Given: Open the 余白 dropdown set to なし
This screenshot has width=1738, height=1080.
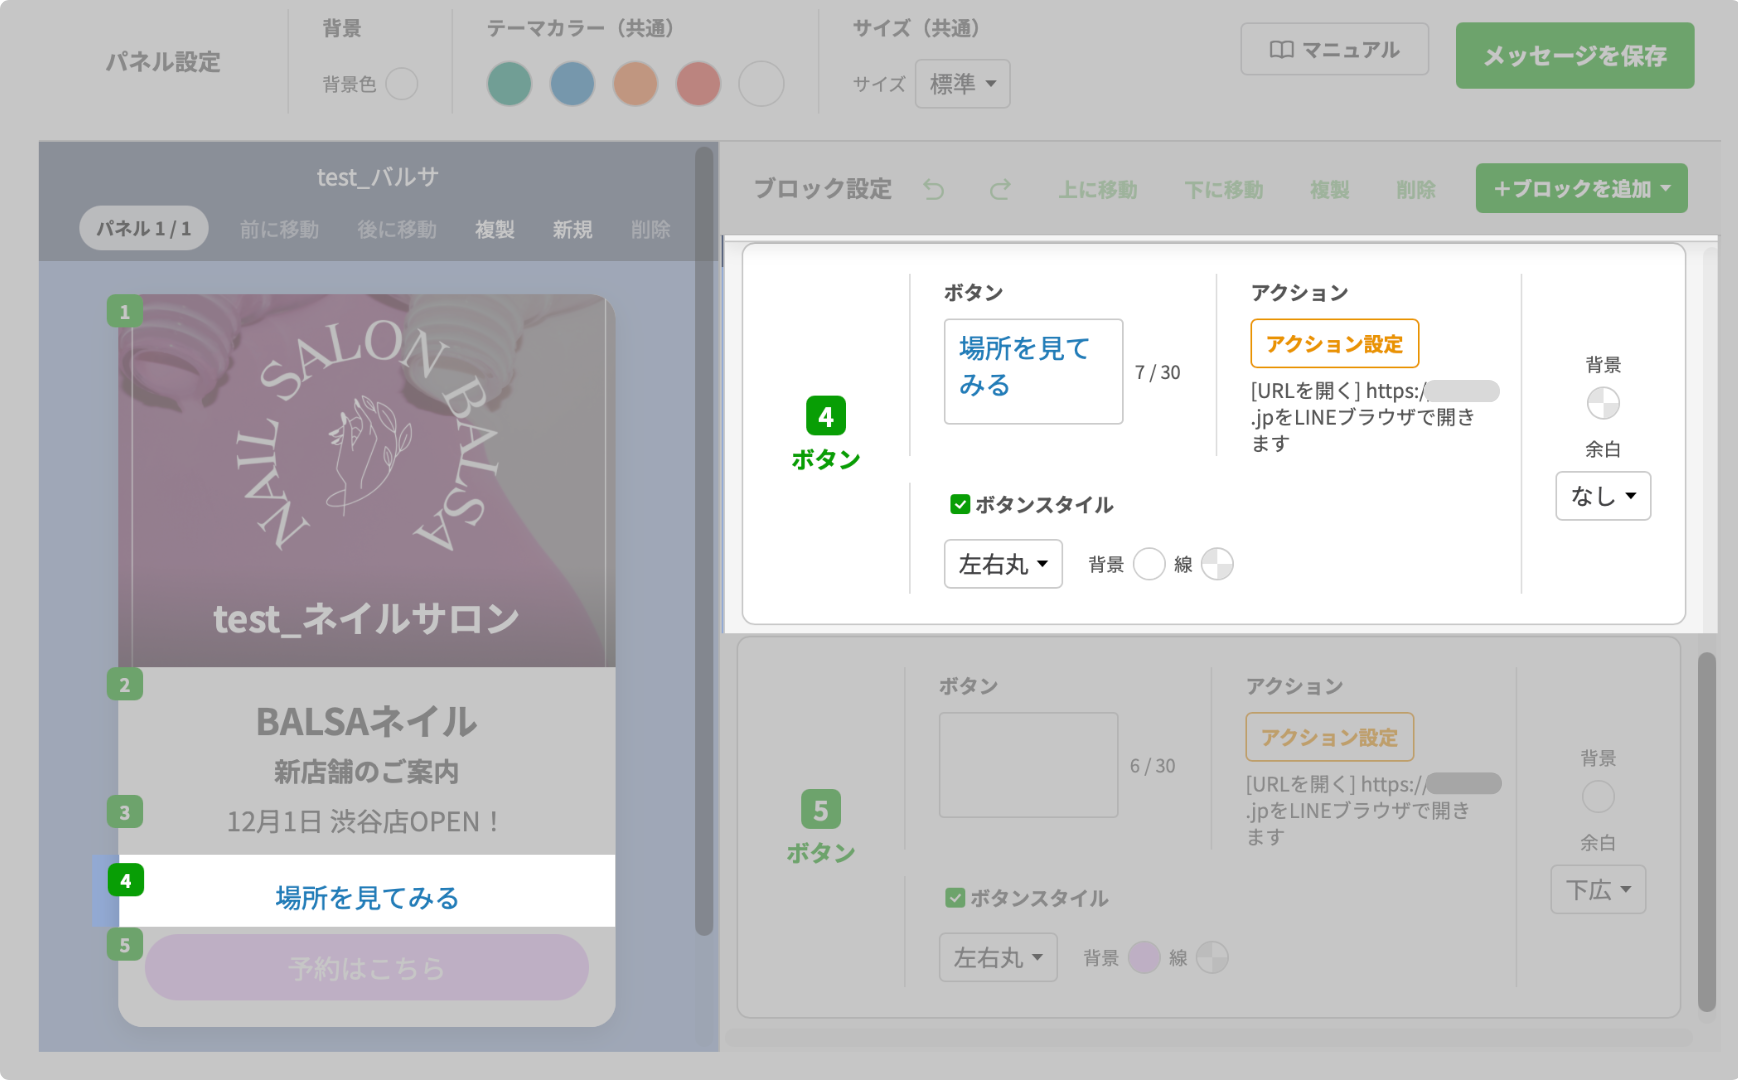Looking at the screenshot, I should click(x=1602, y=495).
